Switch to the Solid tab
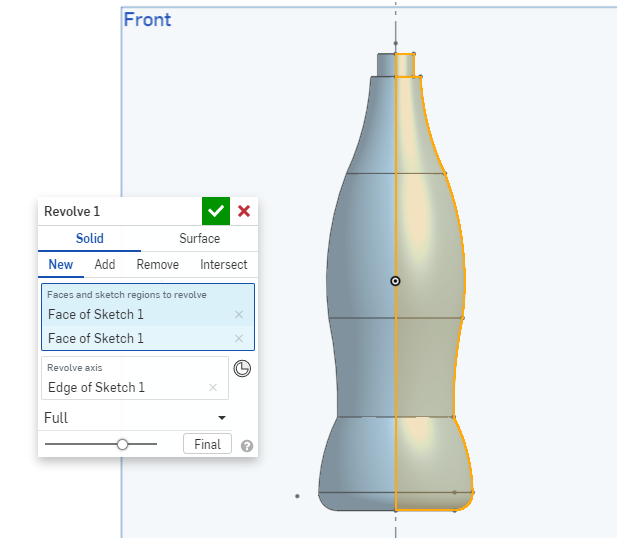 [x=90, y=238]
